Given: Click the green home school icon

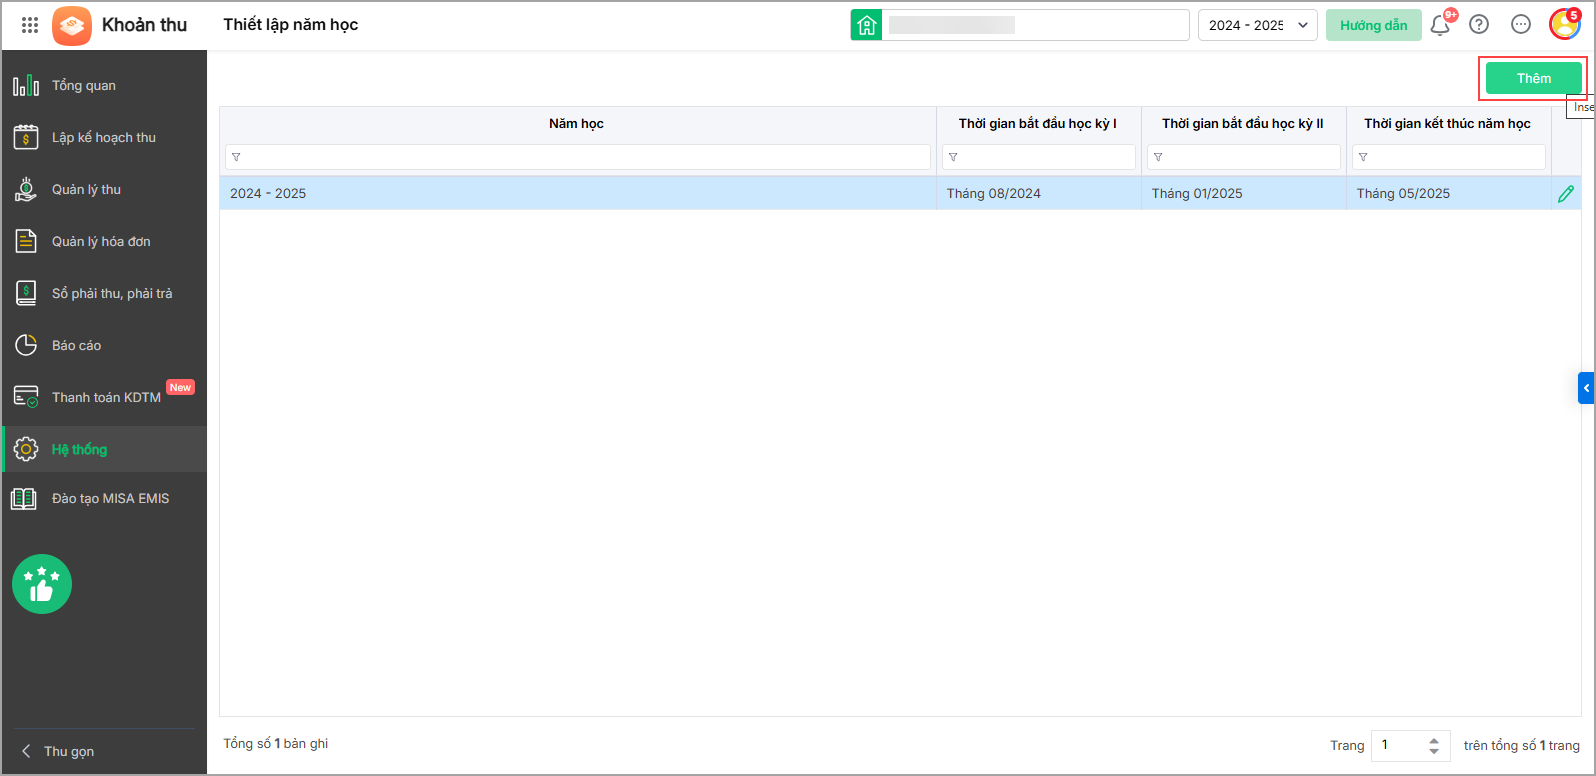Looking at the screenshot, I should pyautogui.click(x=866, y=25).
